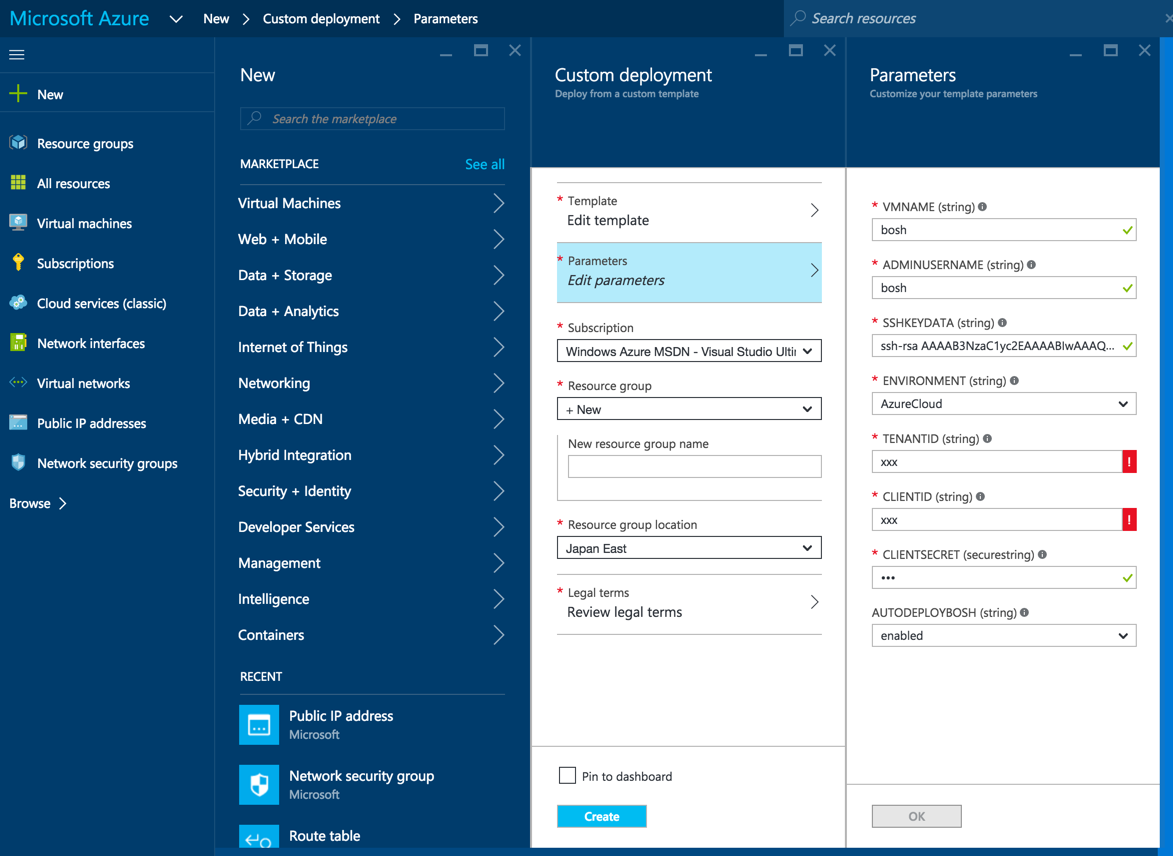1173x856 pixels.
Task: Open the Internet of Things category
Action: (371, 346)
